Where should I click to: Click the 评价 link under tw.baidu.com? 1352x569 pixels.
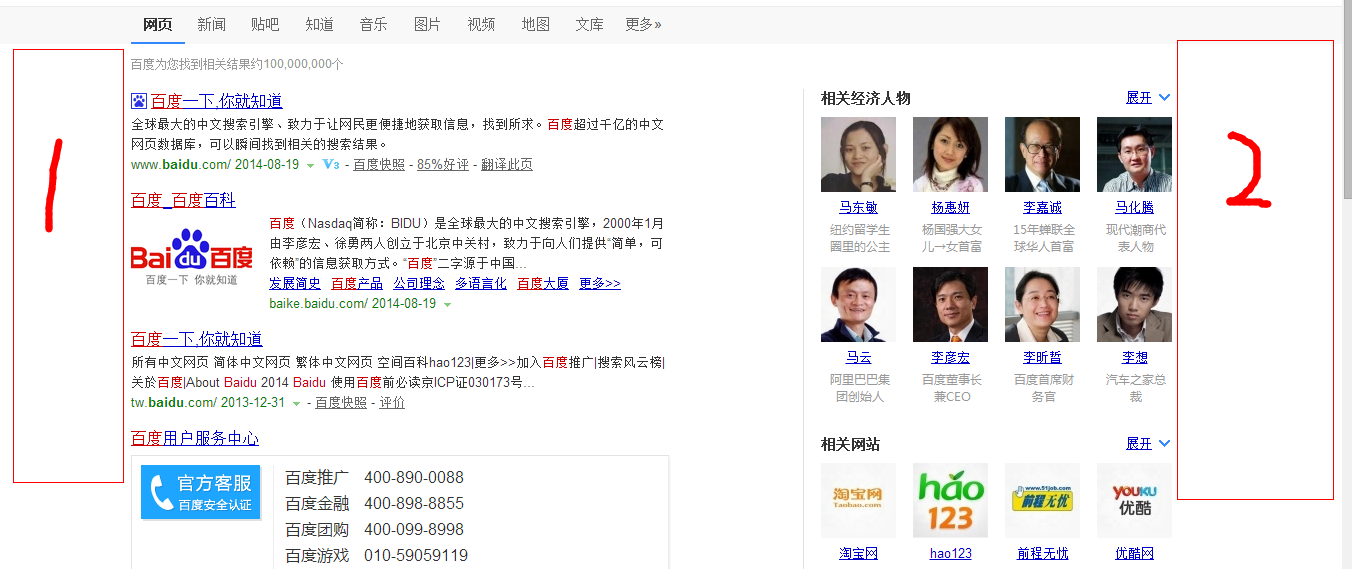(x=392, y=403)
